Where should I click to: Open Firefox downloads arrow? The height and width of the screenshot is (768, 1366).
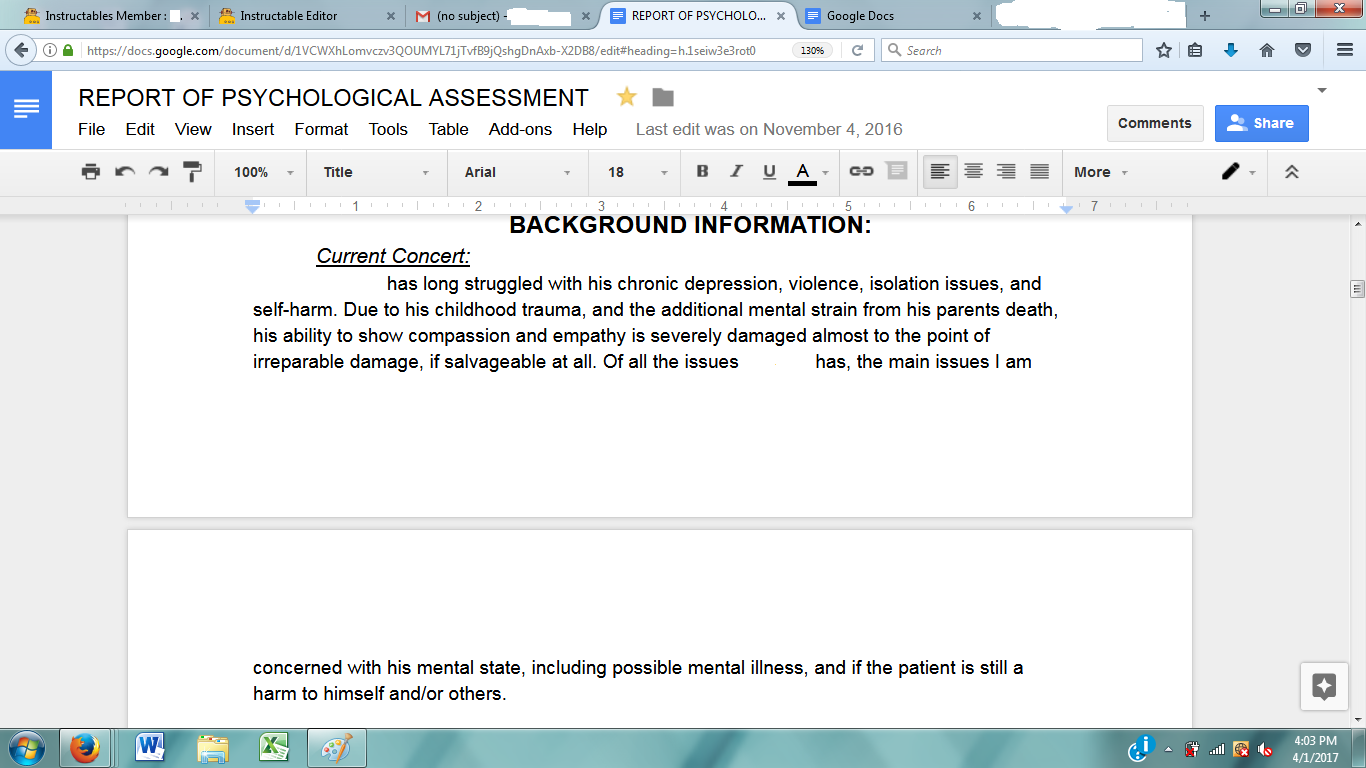[x=1231, y=50]
